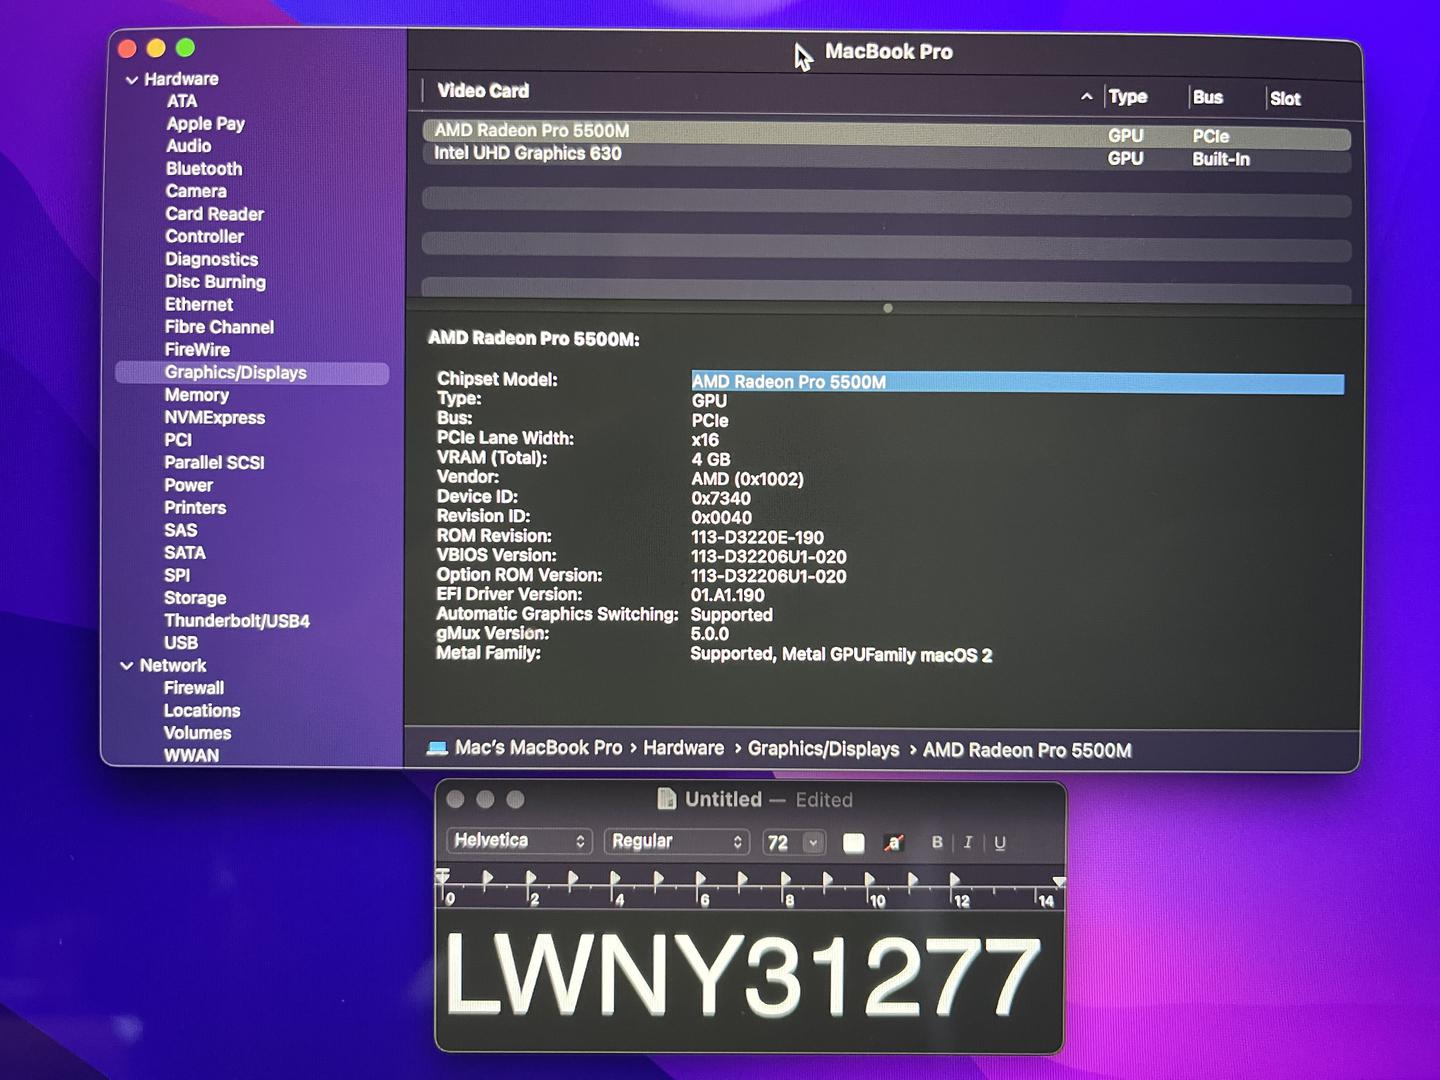1440x1080 pixels.
Task: Toggle underline formatting in TextEdit
Action: (x=999, y=843)
